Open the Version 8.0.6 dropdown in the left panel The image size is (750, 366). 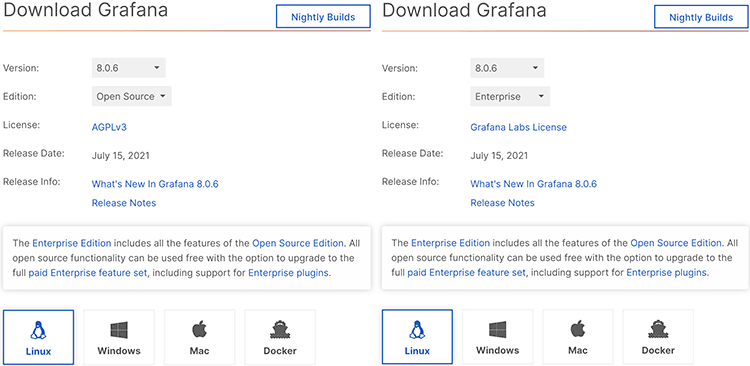(x=129, y=68)
